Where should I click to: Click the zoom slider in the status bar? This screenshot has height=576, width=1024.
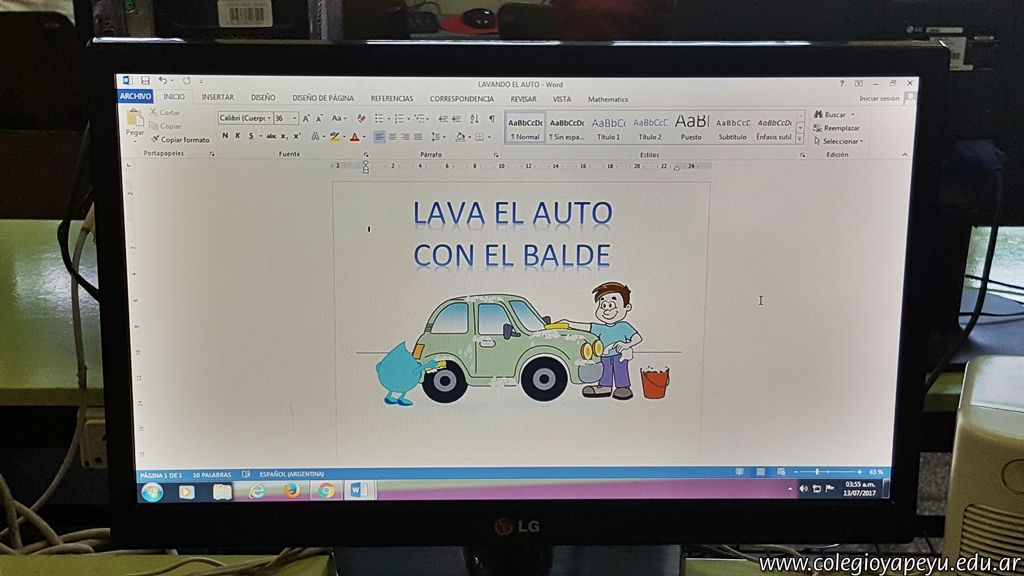818,472
